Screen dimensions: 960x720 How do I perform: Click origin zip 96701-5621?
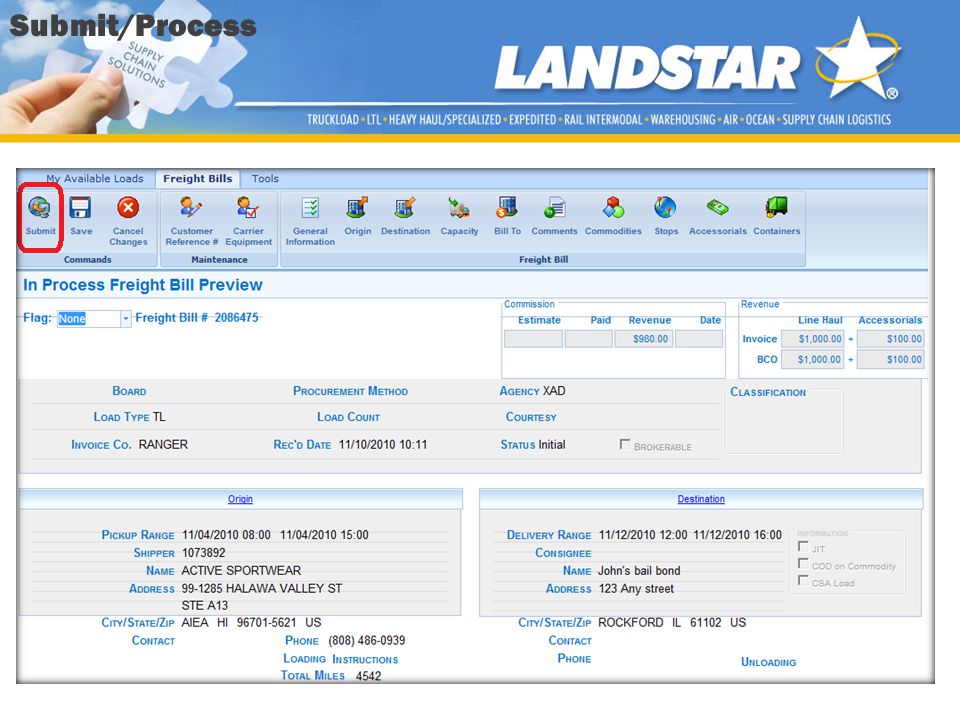coord(266,623)
